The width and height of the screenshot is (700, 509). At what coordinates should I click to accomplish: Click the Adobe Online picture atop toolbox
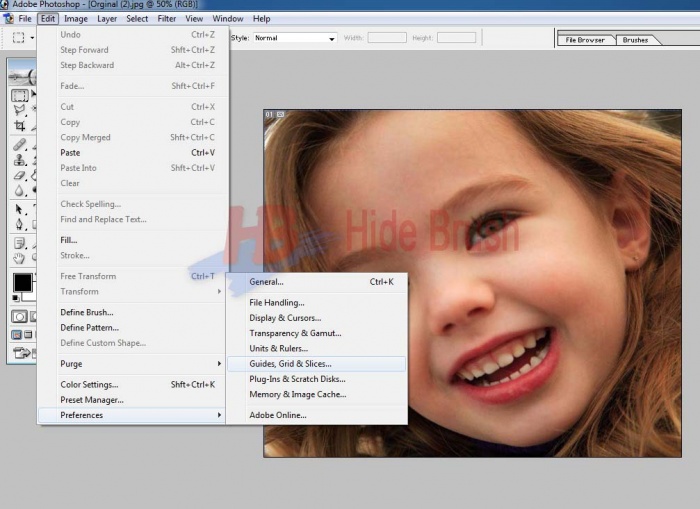point(22,72)
